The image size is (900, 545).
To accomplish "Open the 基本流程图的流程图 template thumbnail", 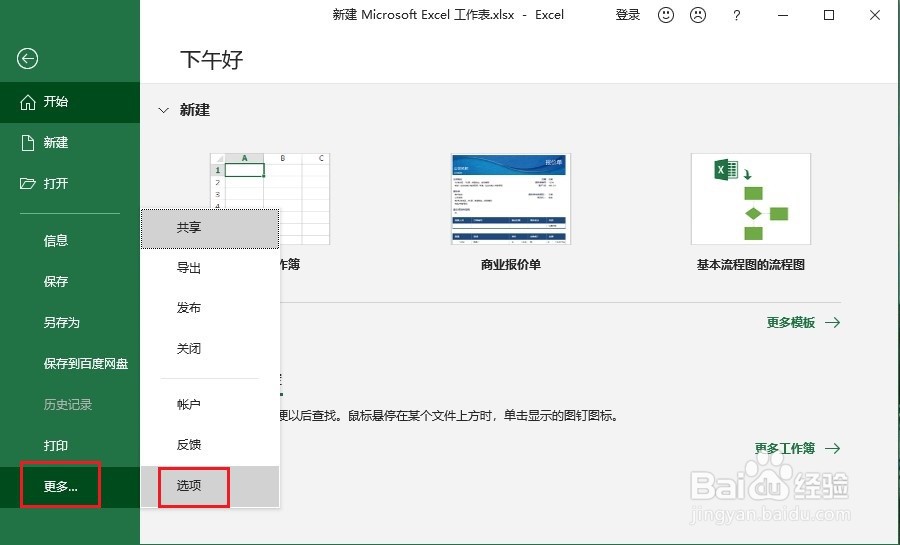I will click(751, 198).
